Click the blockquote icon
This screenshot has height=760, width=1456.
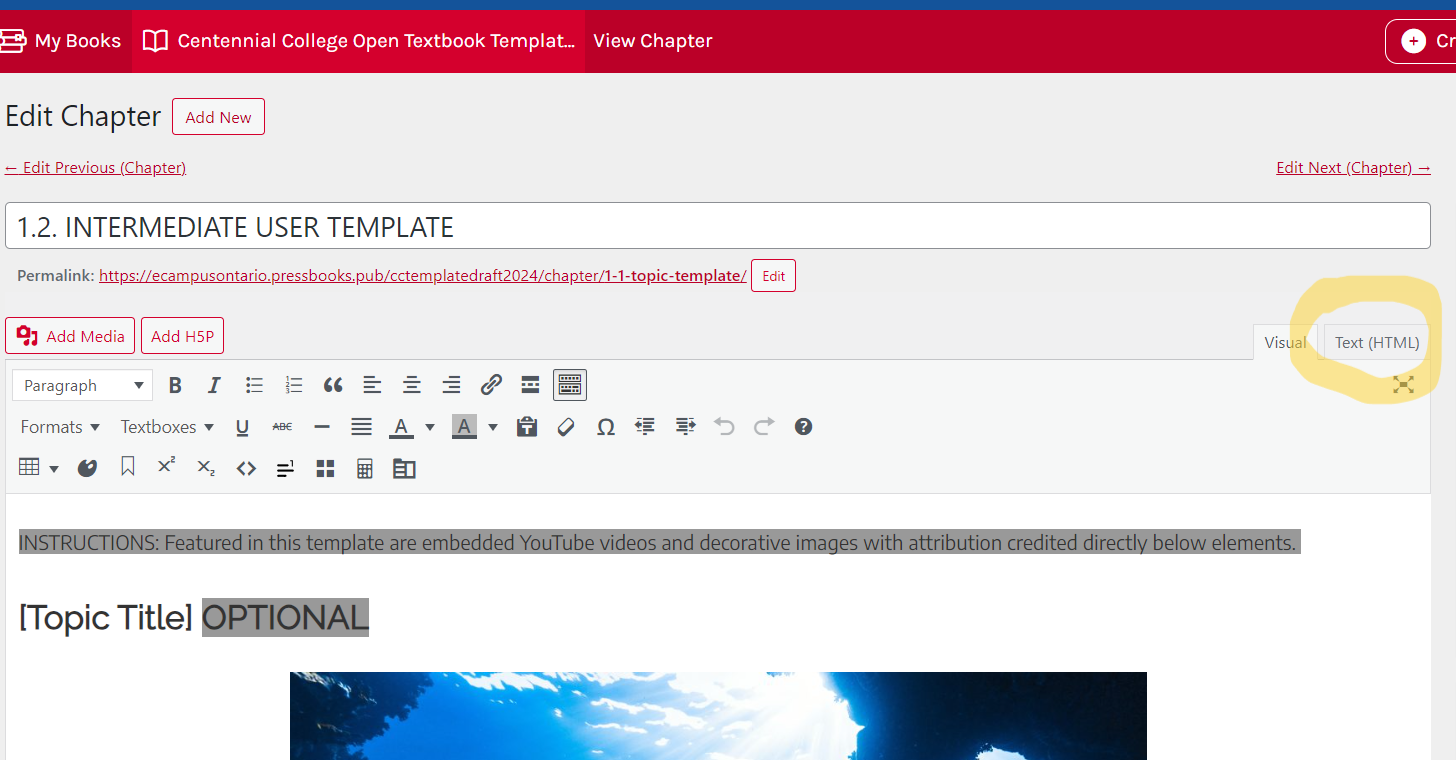[333, 385]
